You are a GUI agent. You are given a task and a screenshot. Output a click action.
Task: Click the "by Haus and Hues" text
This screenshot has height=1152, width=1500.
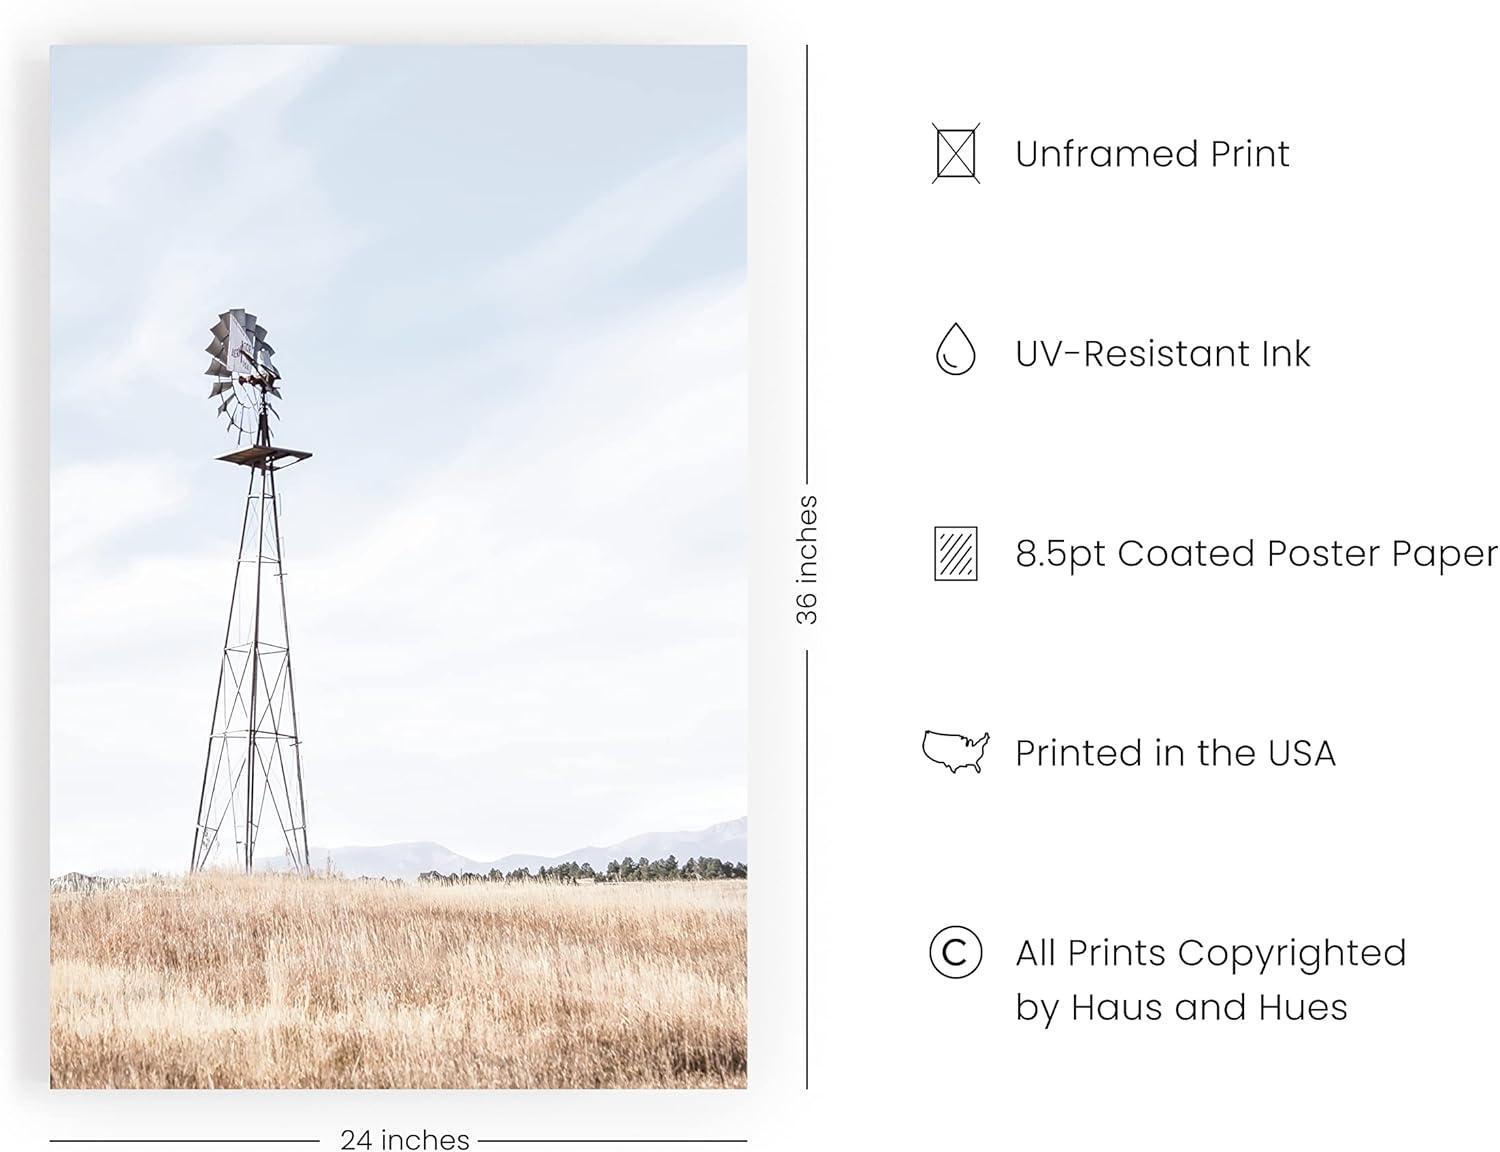1181,1007
